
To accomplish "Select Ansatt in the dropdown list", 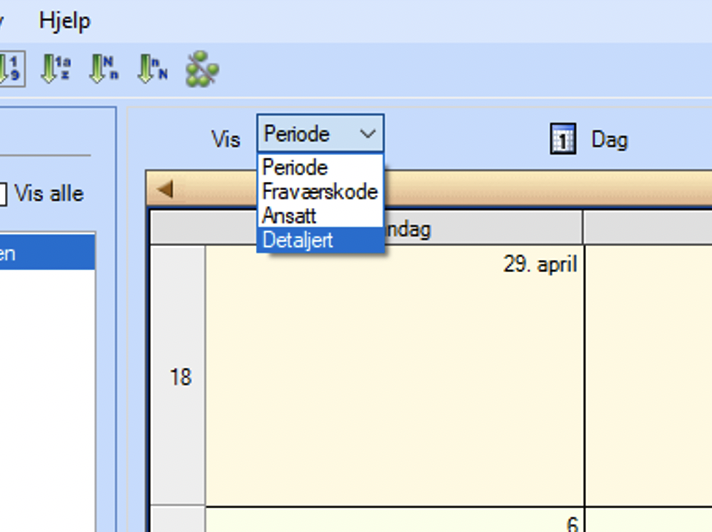I will [288, 215].
